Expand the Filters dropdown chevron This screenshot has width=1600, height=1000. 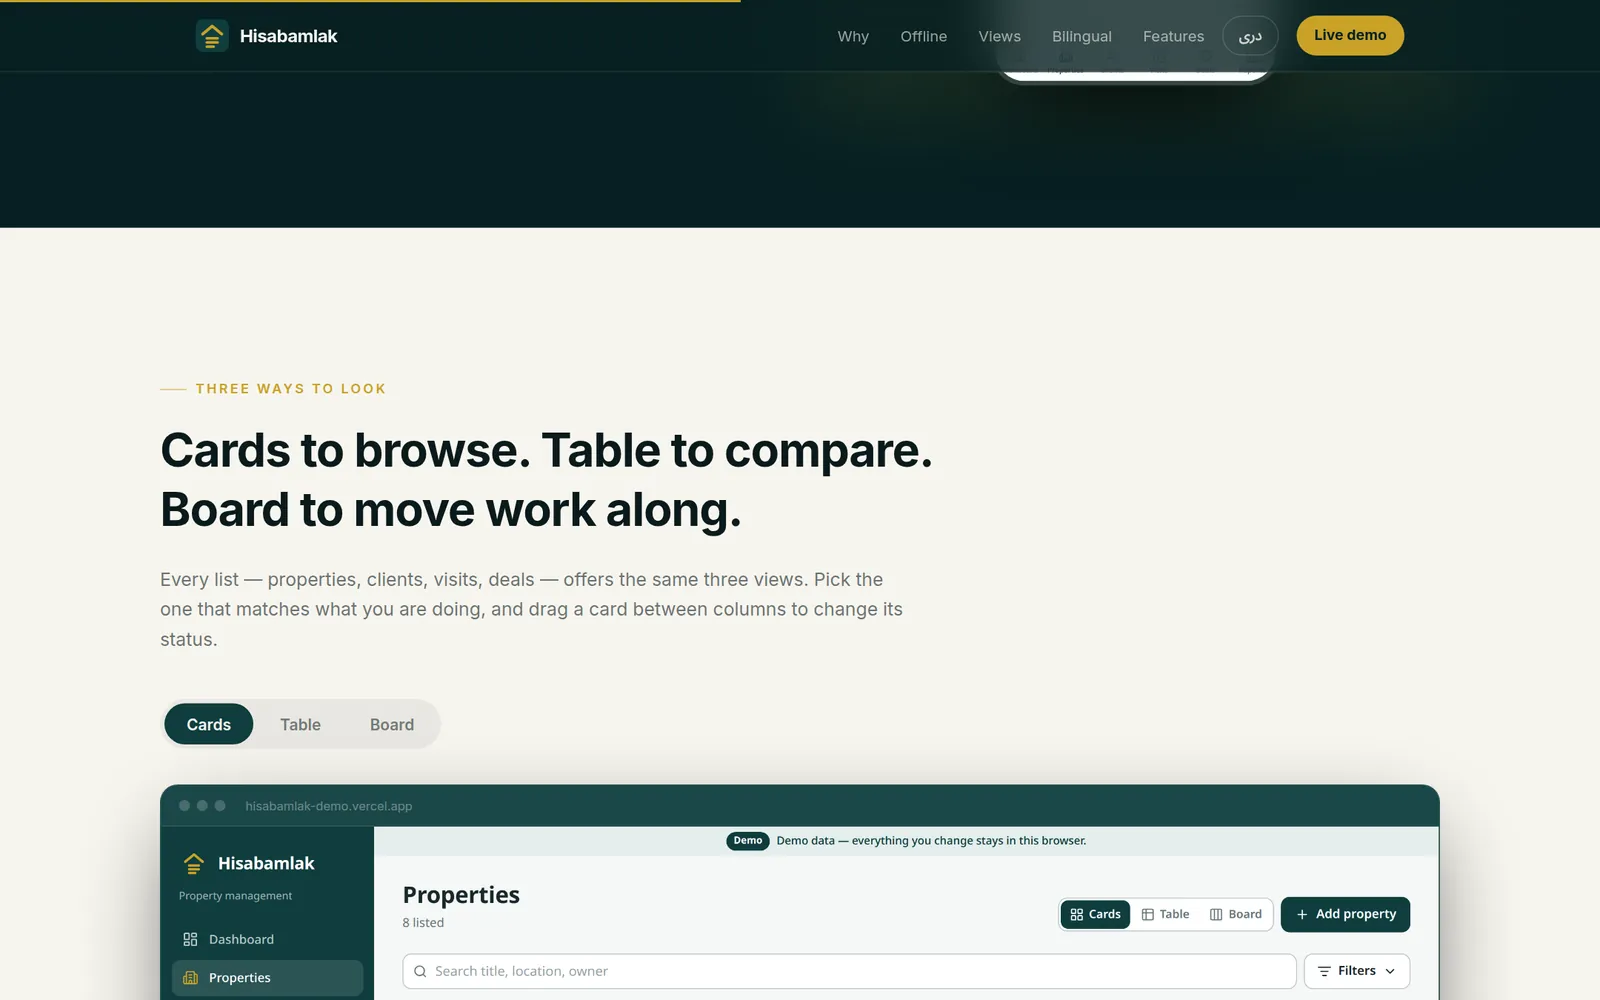pos(1390,971)
